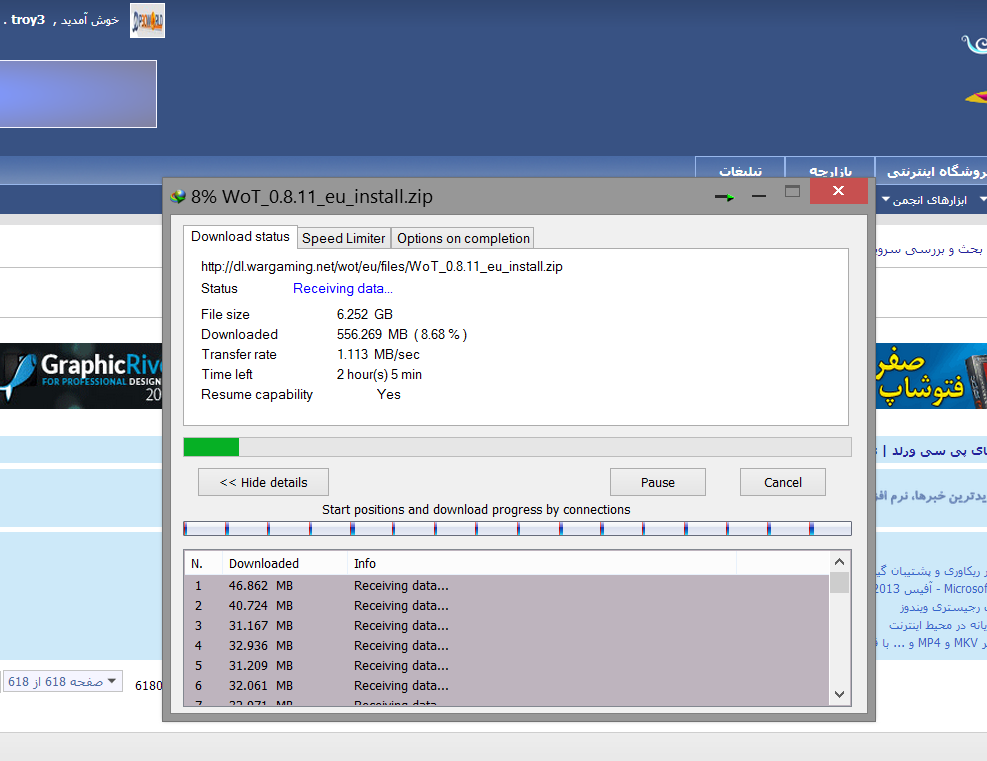The image size is (987, 761).
Task: Click the troy3 user avatar image
Action: tap(147, 20)
